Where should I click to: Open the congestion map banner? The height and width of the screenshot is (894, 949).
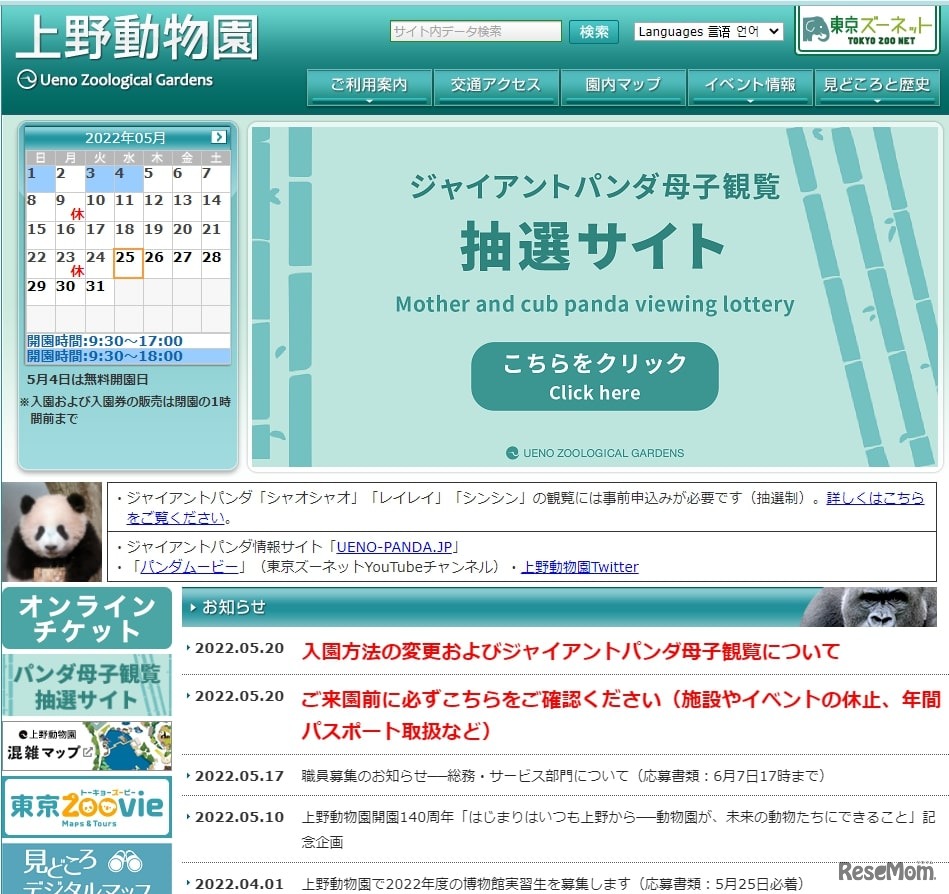click(x=87, y=746)
